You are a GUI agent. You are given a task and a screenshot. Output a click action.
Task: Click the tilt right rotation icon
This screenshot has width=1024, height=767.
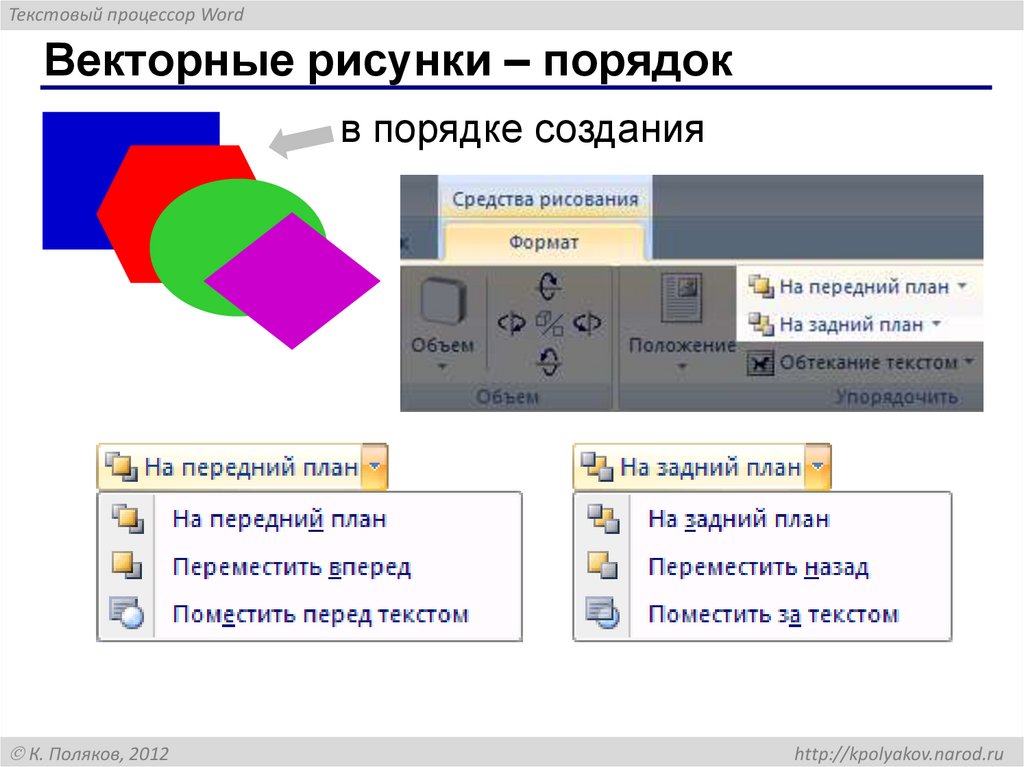(x=587, y=323)
